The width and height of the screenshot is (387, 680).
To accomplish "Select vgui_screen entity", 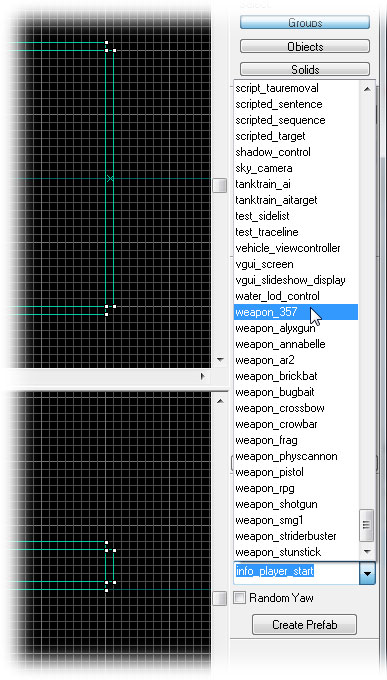I will [296, 264].
